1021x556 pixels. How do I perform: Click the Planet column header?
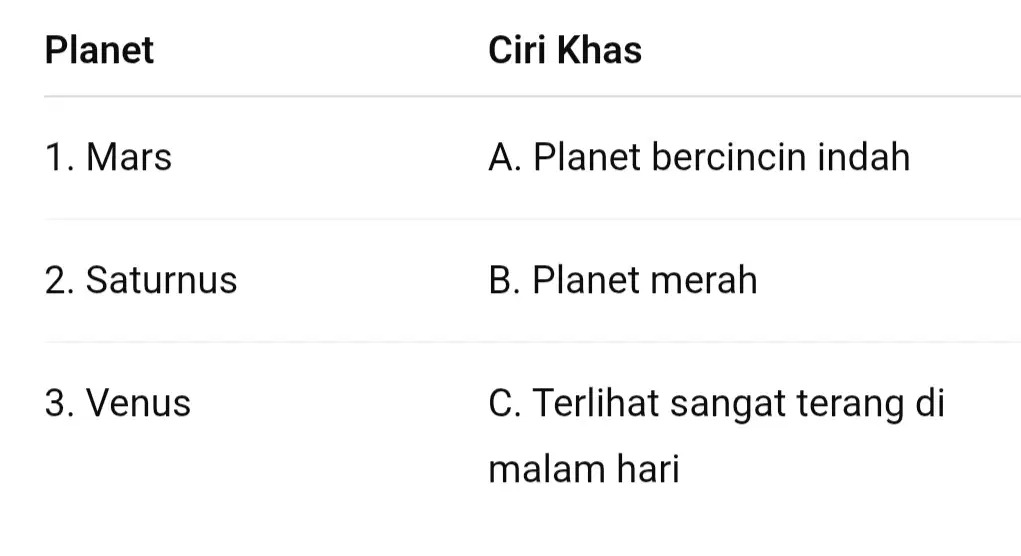click(x=99, y=50)
